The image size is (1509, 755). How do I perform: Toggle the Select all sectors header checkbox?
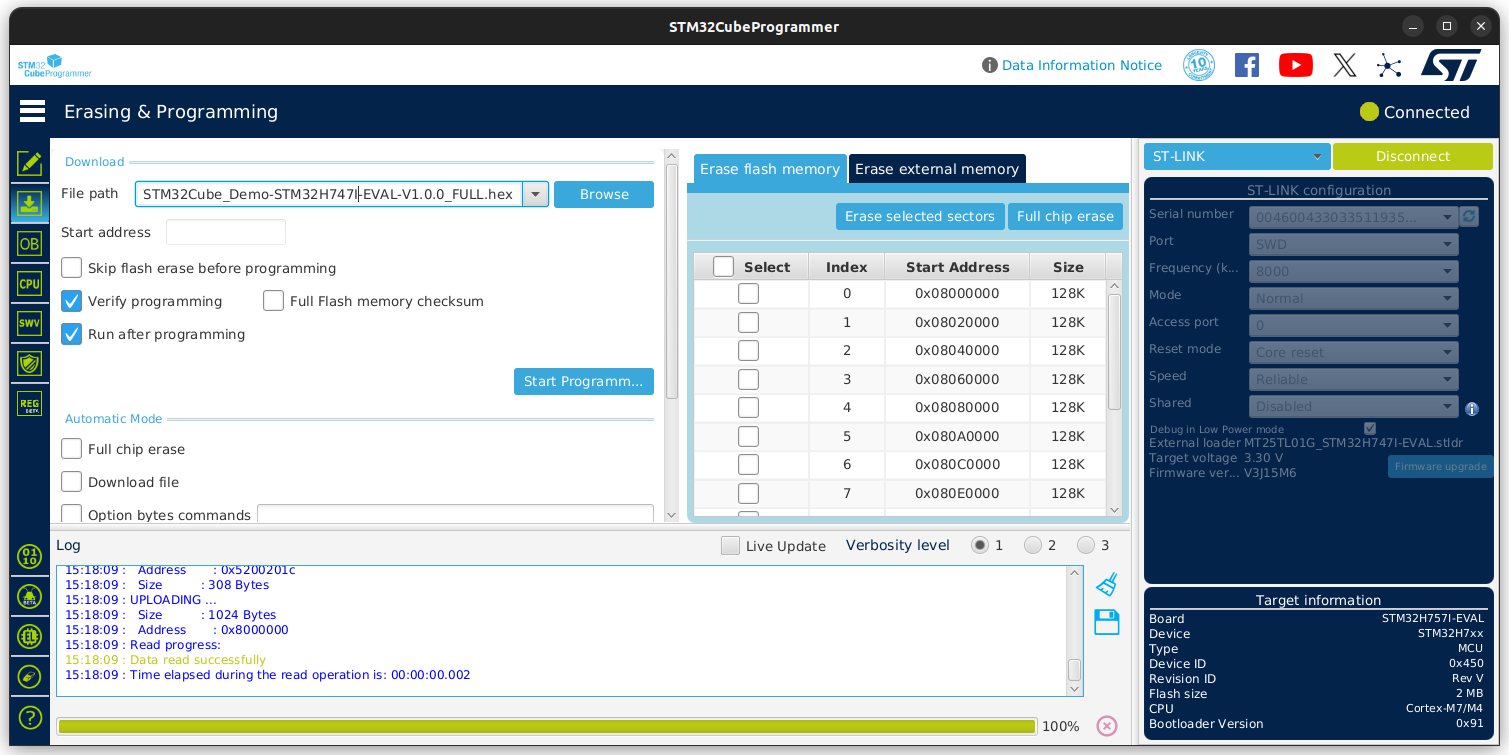click(x=723, y=267)
